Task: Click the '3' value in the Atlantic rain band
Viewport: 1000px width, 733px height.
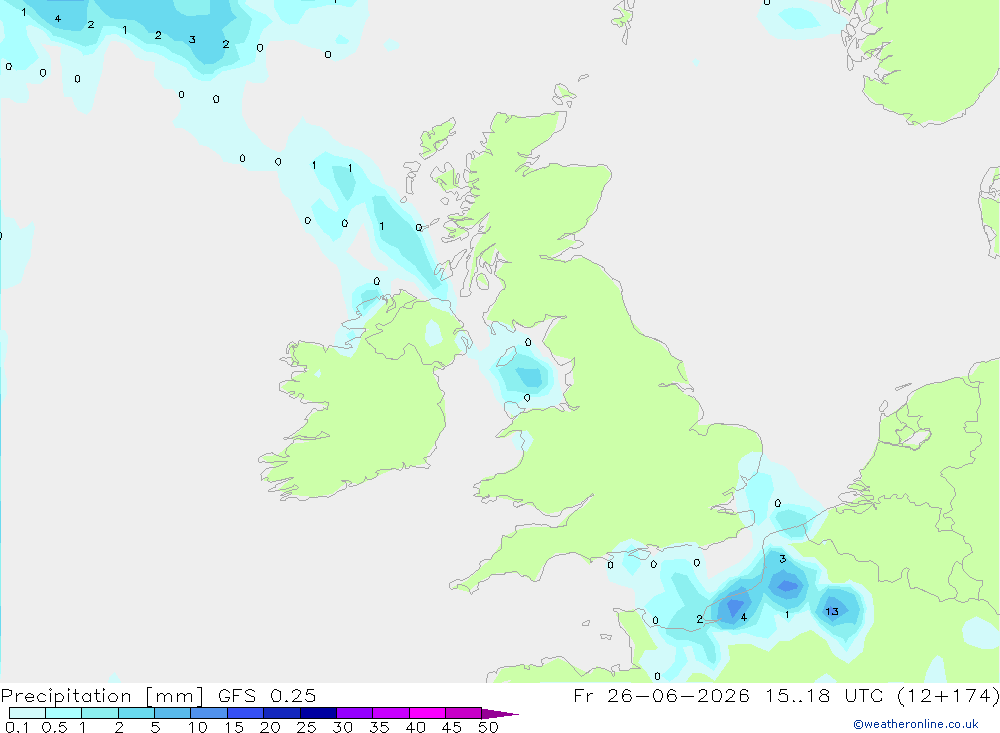Action: tap(192, 40)
